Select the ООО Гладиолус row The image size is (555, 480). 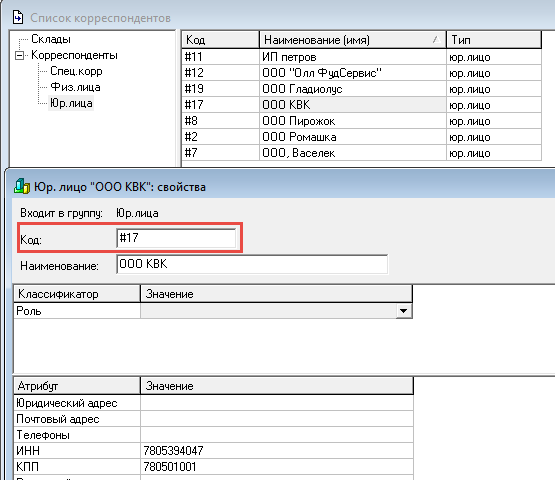[x=361, y=88]
